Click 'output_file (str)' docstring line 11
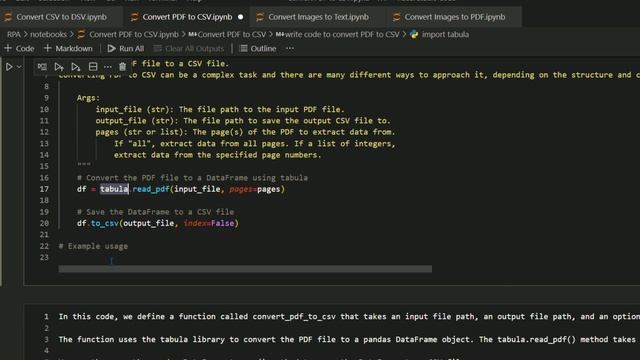 [243, 121]
